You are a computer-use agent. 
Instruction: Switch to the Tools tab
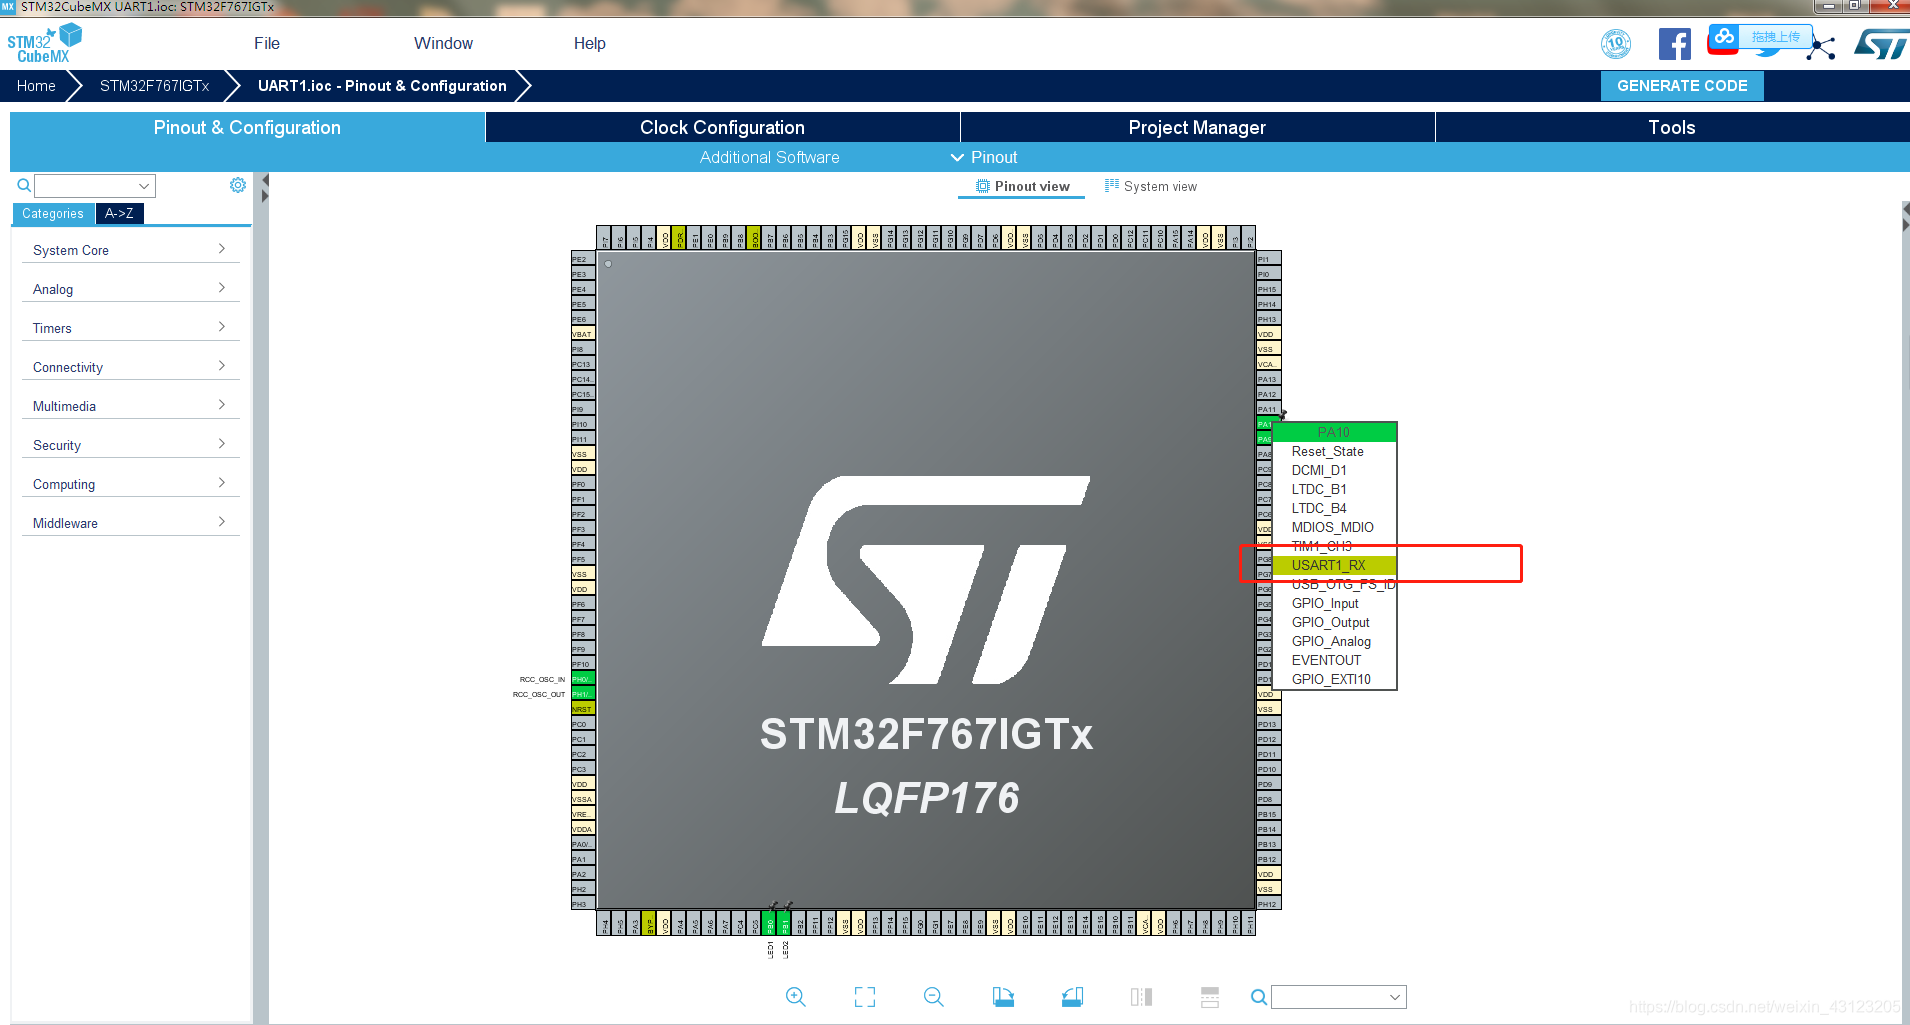1672,127
